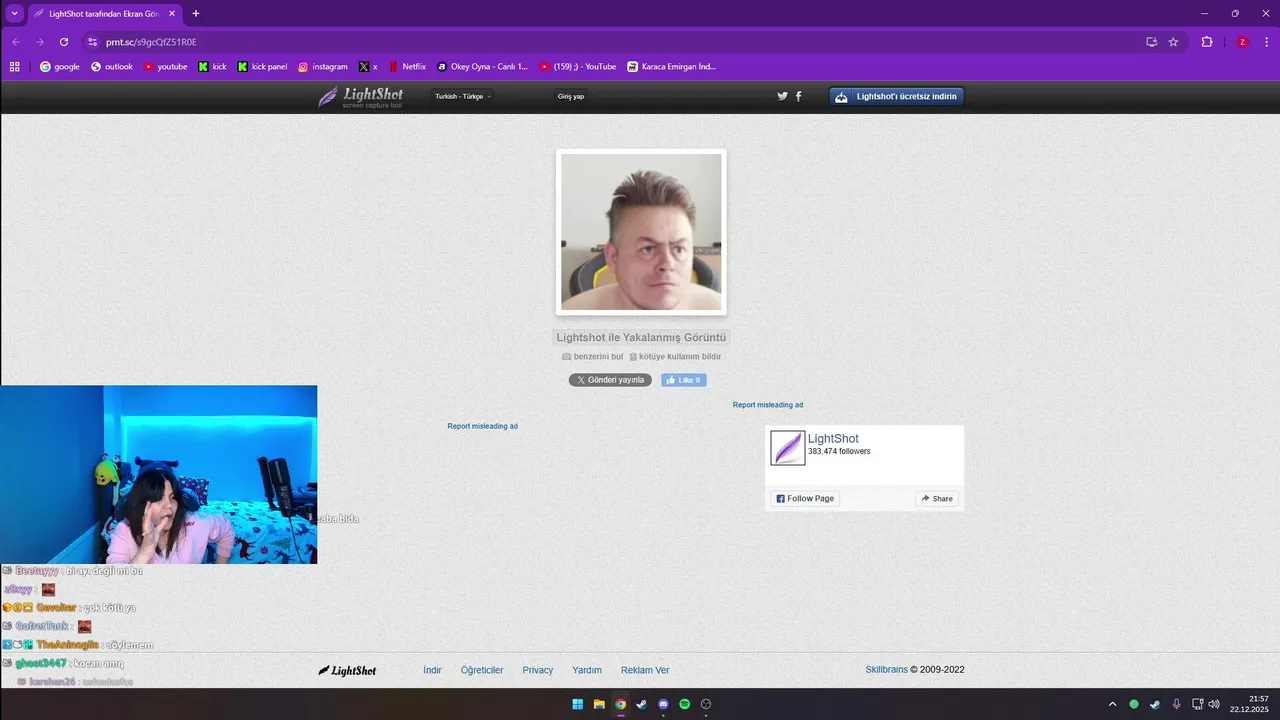The height and width of the screenshot is (720, 1280).
Task: Click the microphone icon in system tray
Action: tap(1176, 704)
